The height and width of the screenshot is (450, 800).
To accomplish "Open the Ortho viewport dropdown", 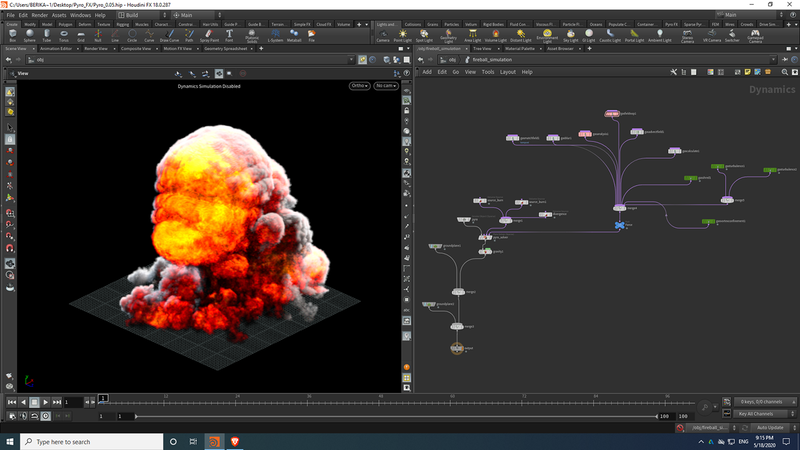I will pyautogui.click(x=359, y=86).
